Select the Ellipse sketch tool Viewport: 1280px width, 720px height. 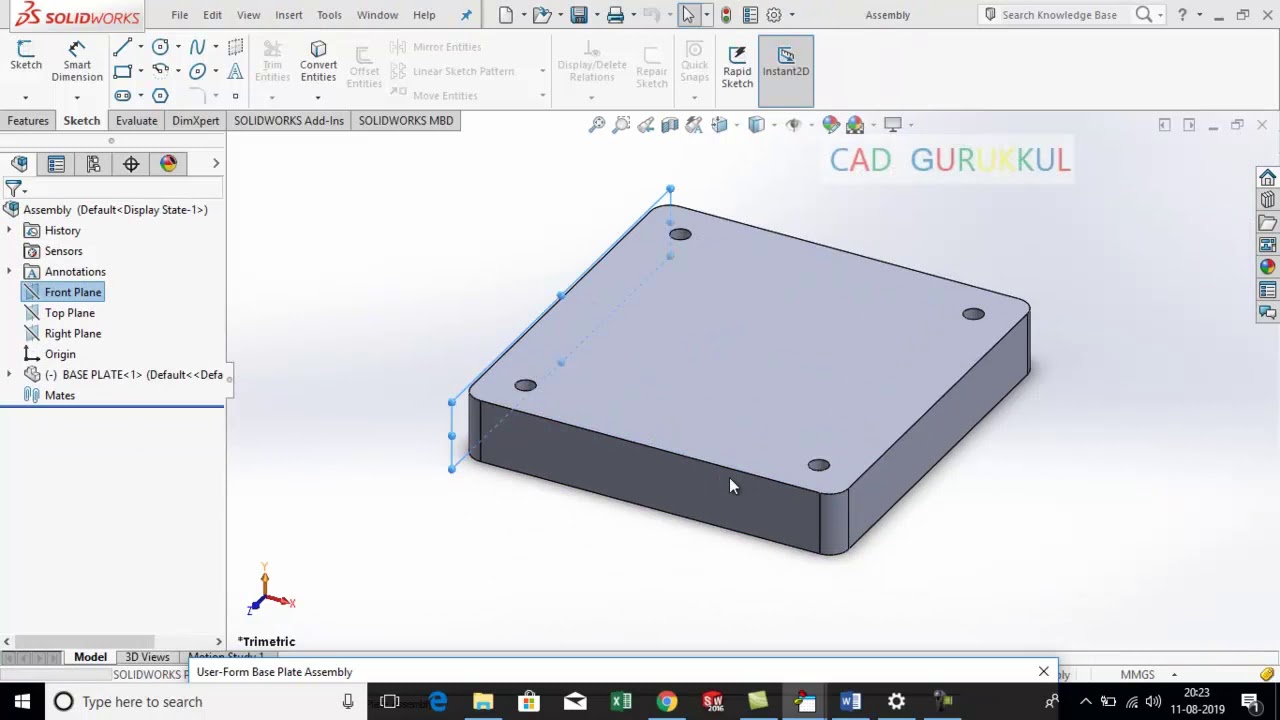click(x=197, y=71)
